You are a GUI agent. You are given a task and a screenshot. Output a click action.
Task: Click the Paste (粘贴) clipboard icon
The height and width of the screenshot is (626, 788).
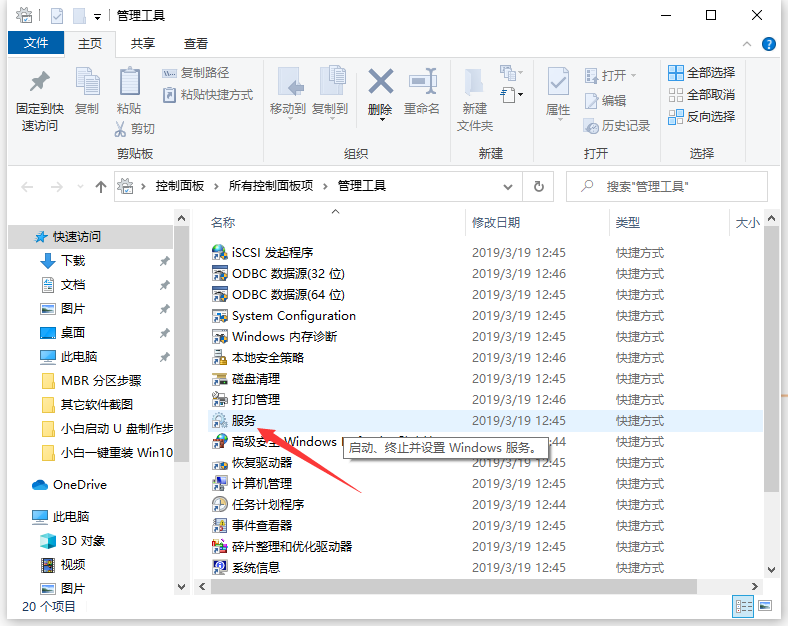pyautogui.click(x=129, y=82)
